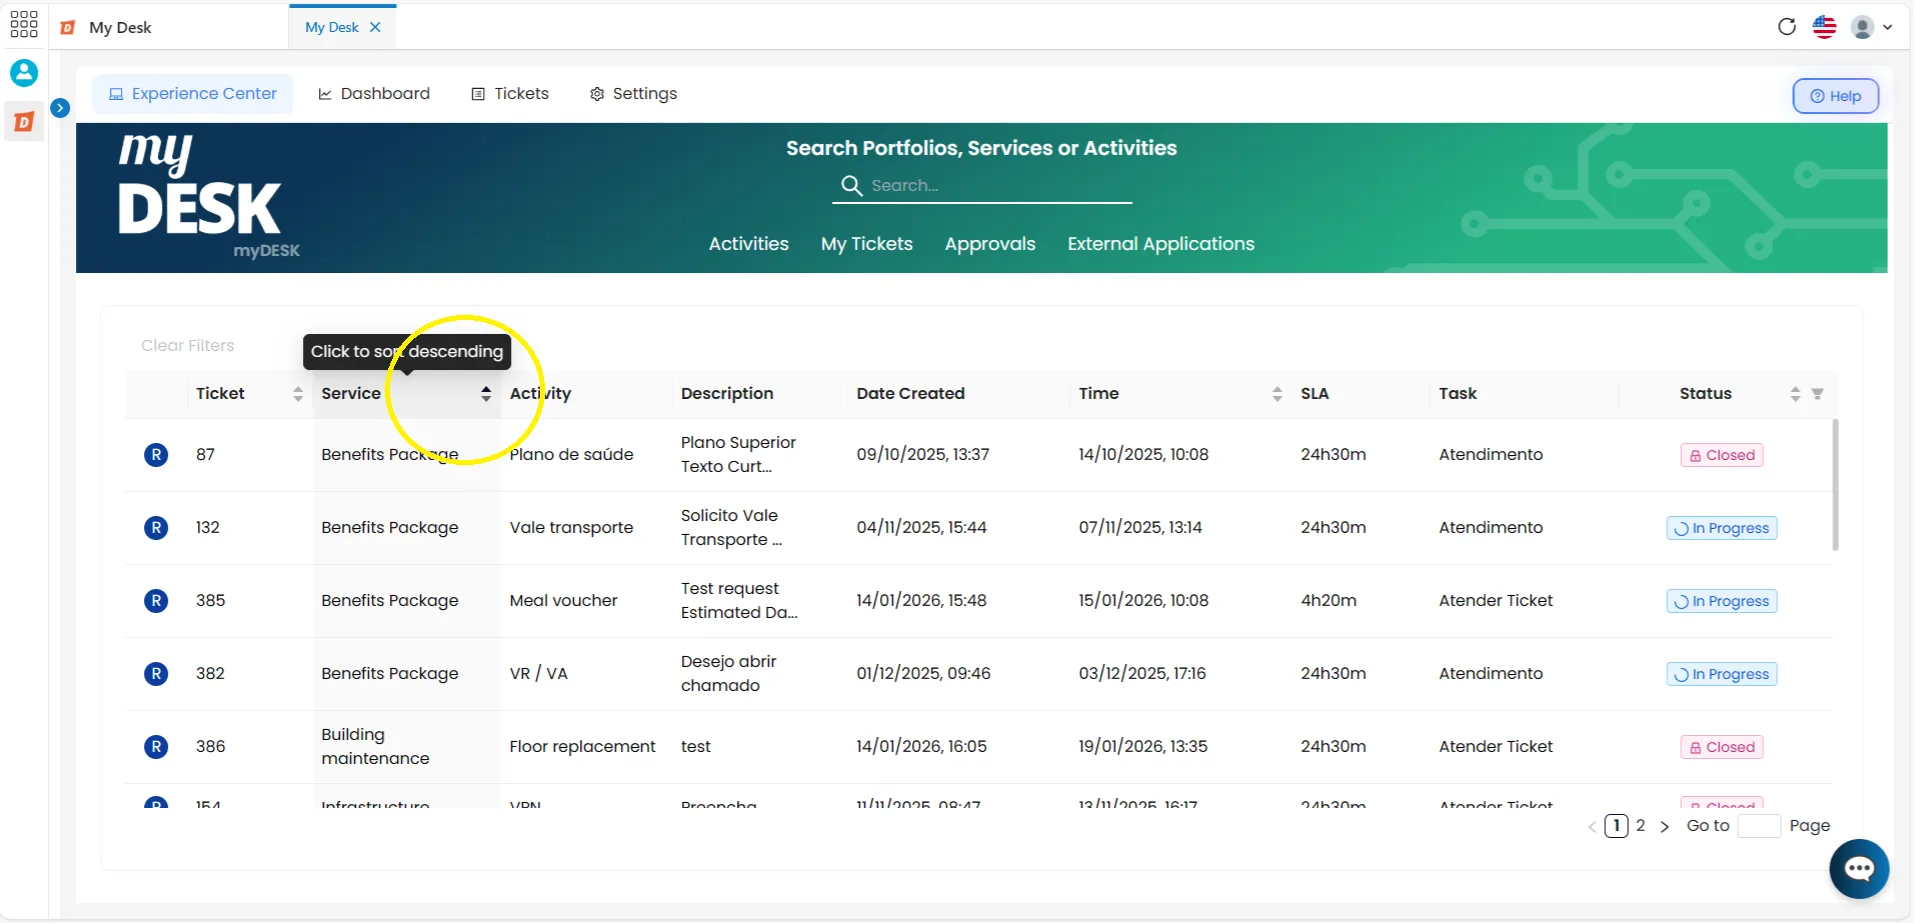Click In Progress badge for ticket 132

(x=1721, y=528)
